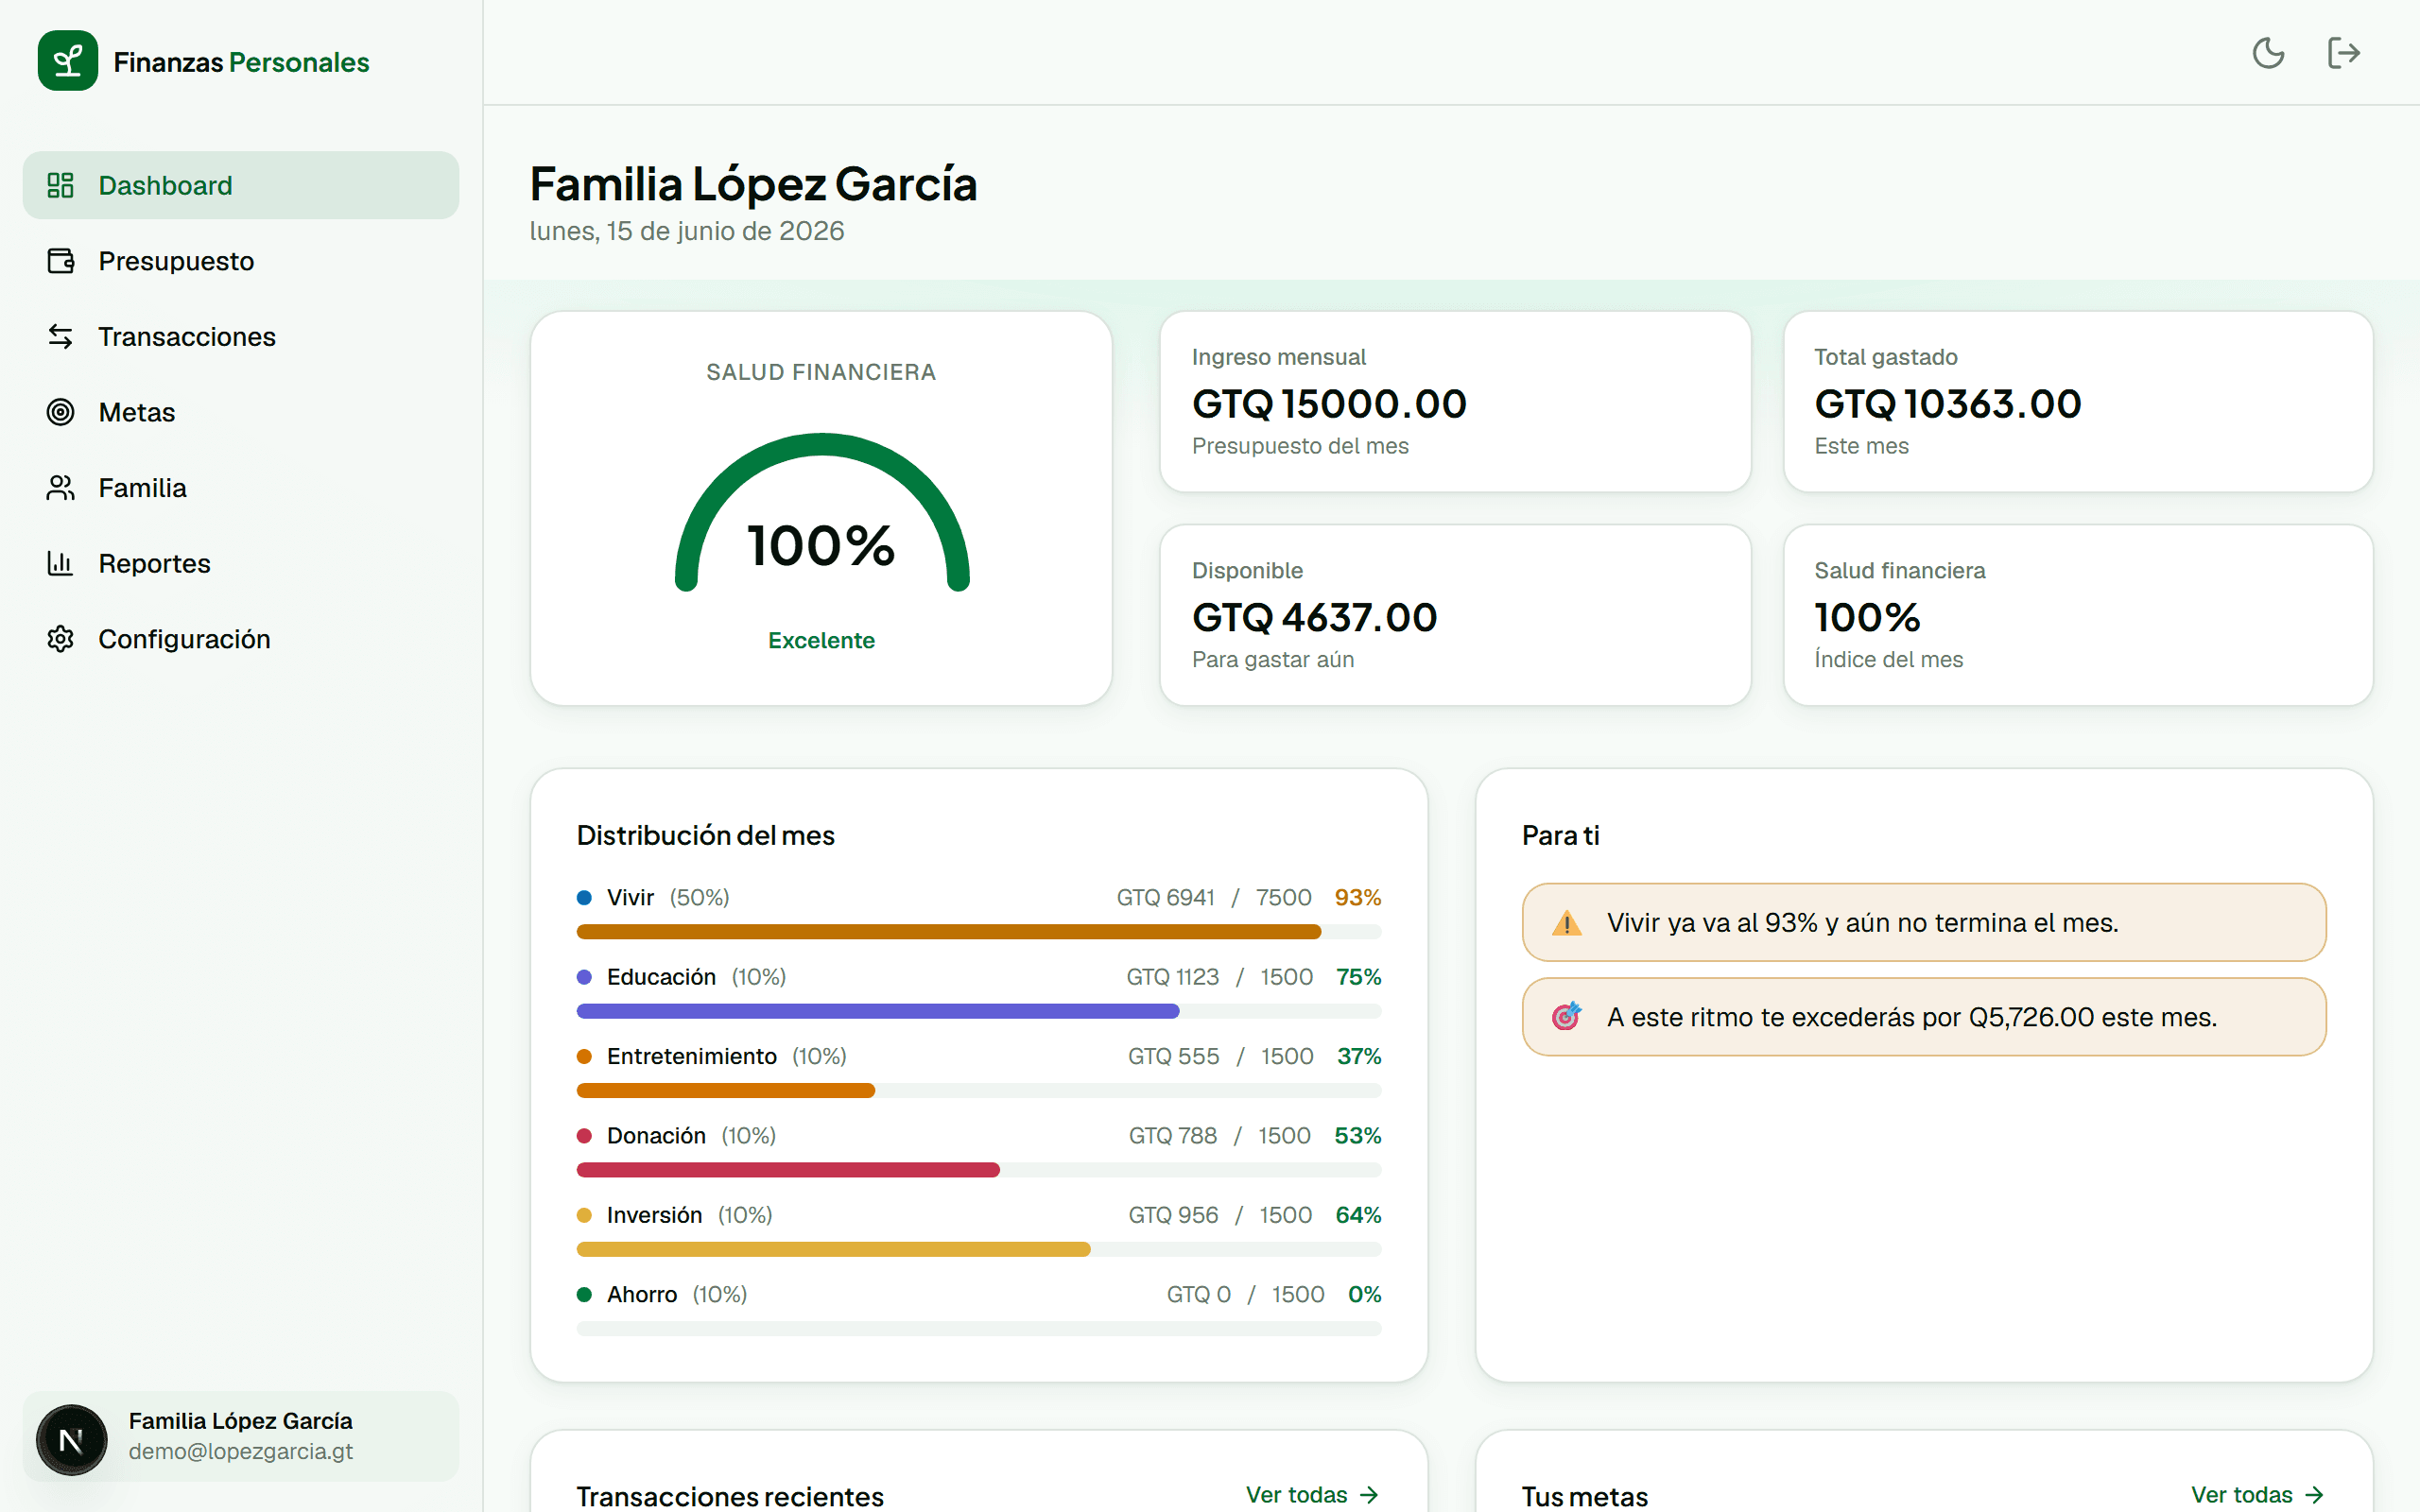This screenshot has height=1512, width=2420.
Task: Click the Finanzas Personales leaf logo icon
Action: (68, 61)
